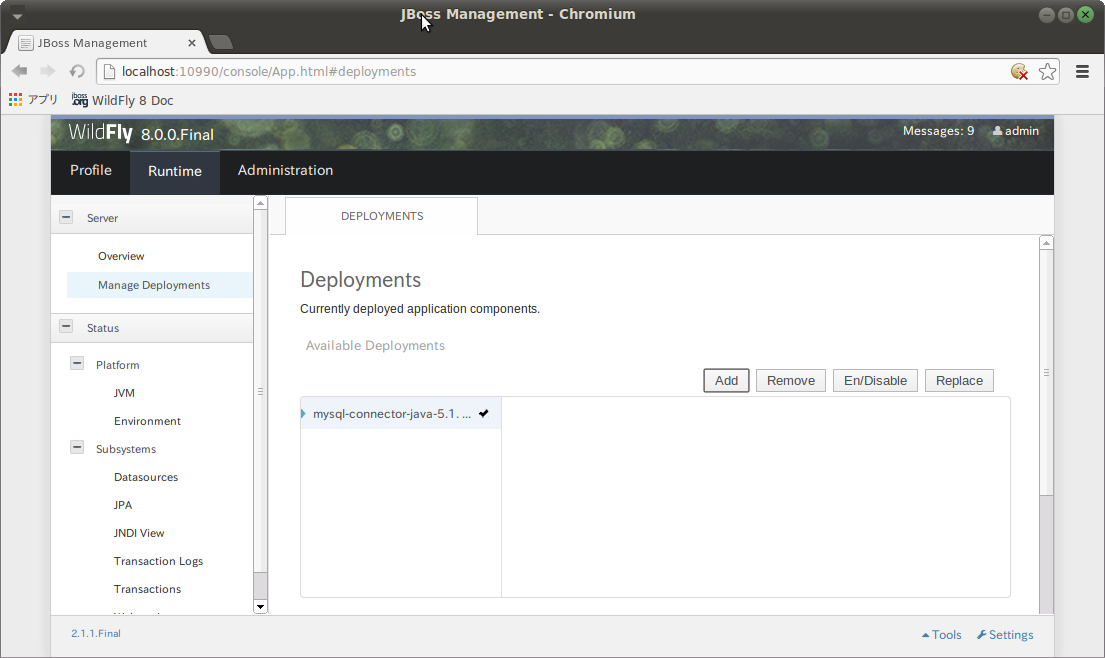Collapse the Platform tree group
Viewport: 1105px width, 658px height.
[77, 363]
